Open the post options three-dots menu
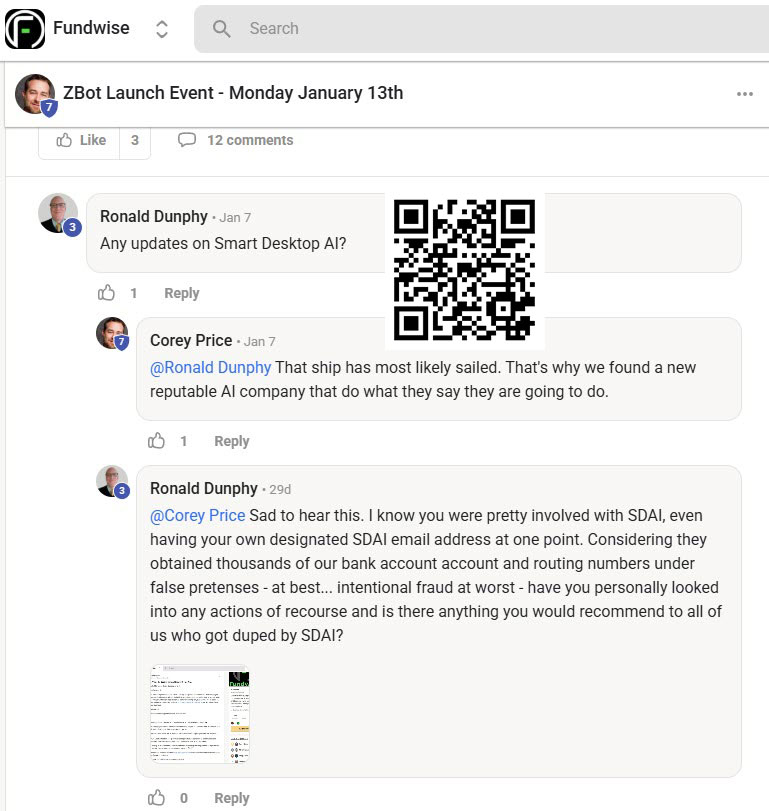The image size is (769, 811). point(745,94)
